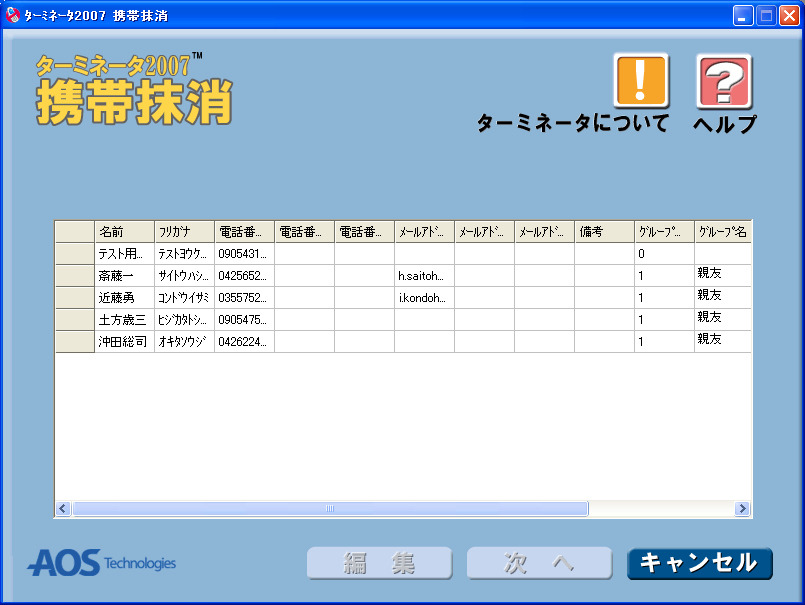Click the グループ名 column header
The height and width of the screenshot is (605, 805).
tap(723, 232)
